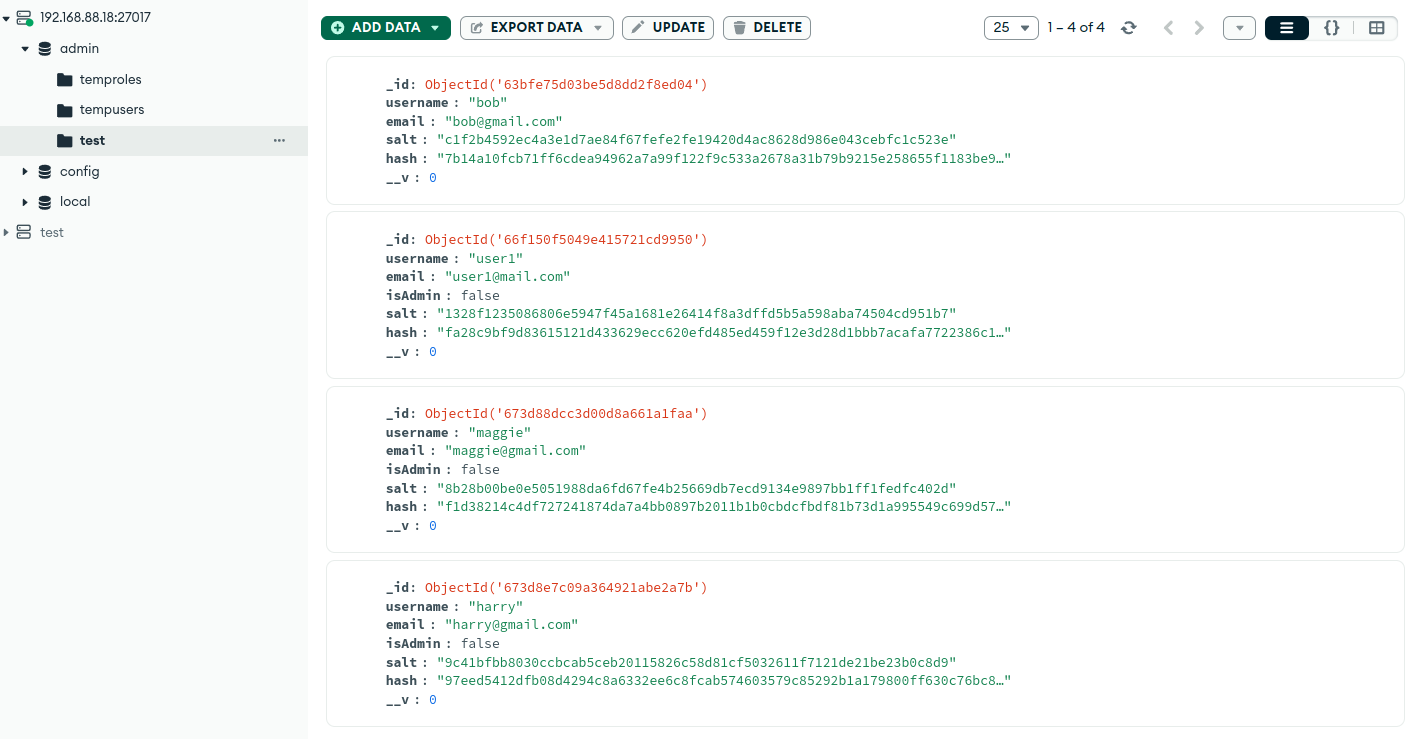Open the tempusers collection
The image size is (1411, 739).
[x=111, y=110]
